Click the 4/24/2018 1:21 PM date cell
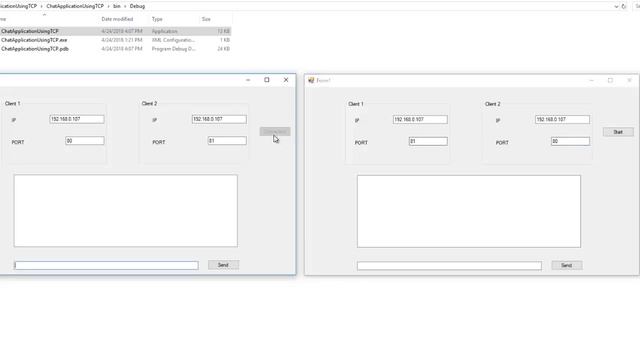The height and width of the screenshot is (360, 640). [x=122, y=40]
